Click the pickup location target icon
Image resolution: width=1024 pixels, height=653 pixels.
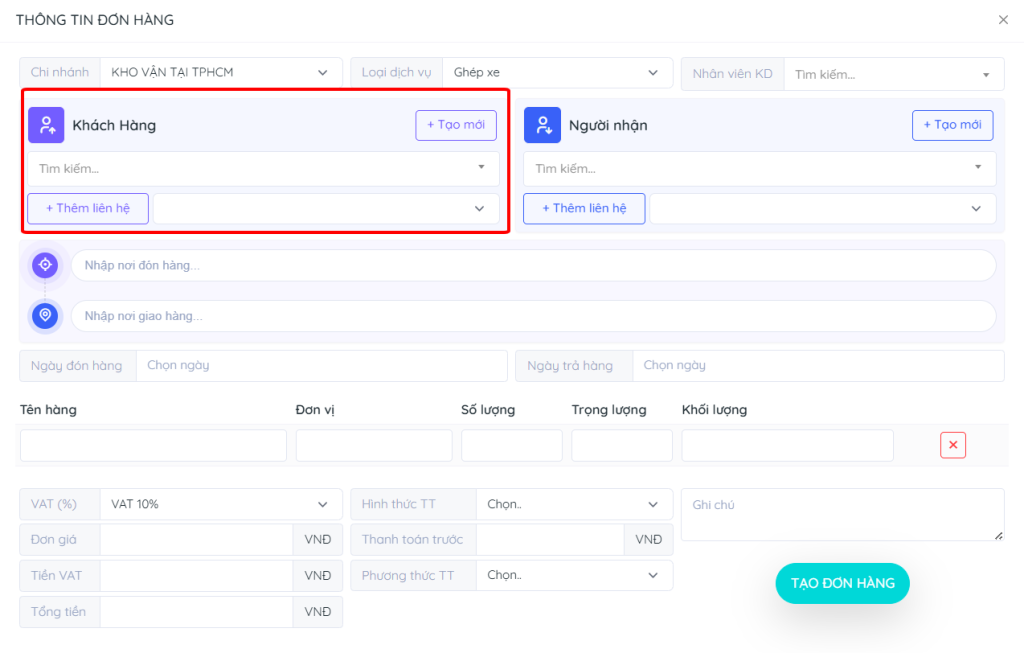[45, 265]
